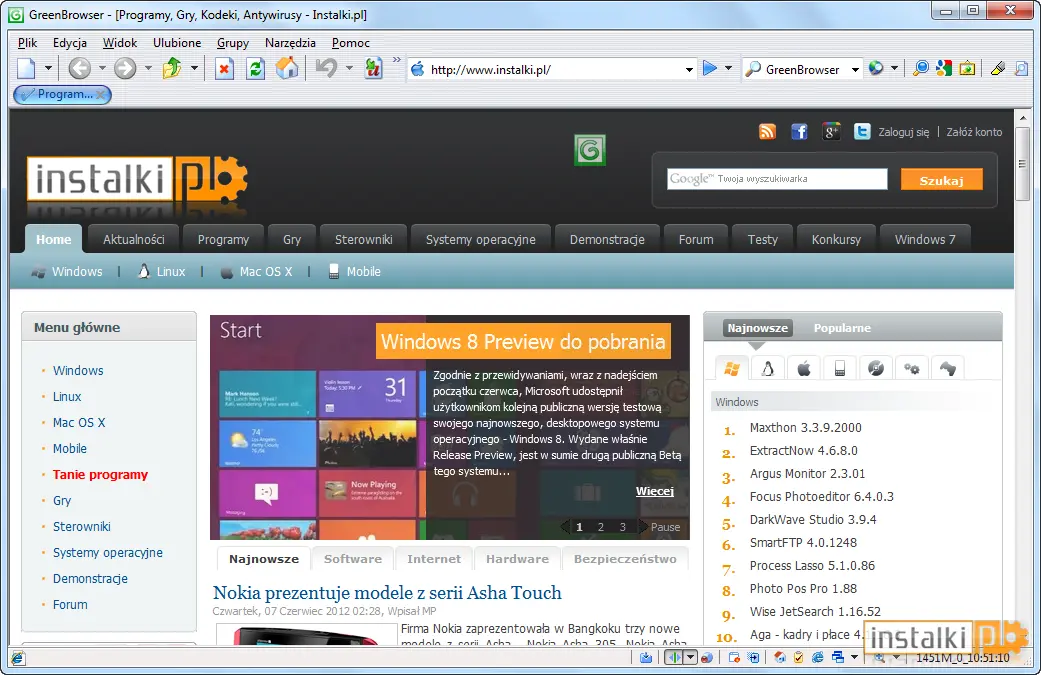1041x675 pixels.
Task: Click the globe search icon next to search box
Action: (x=876, y=68)
